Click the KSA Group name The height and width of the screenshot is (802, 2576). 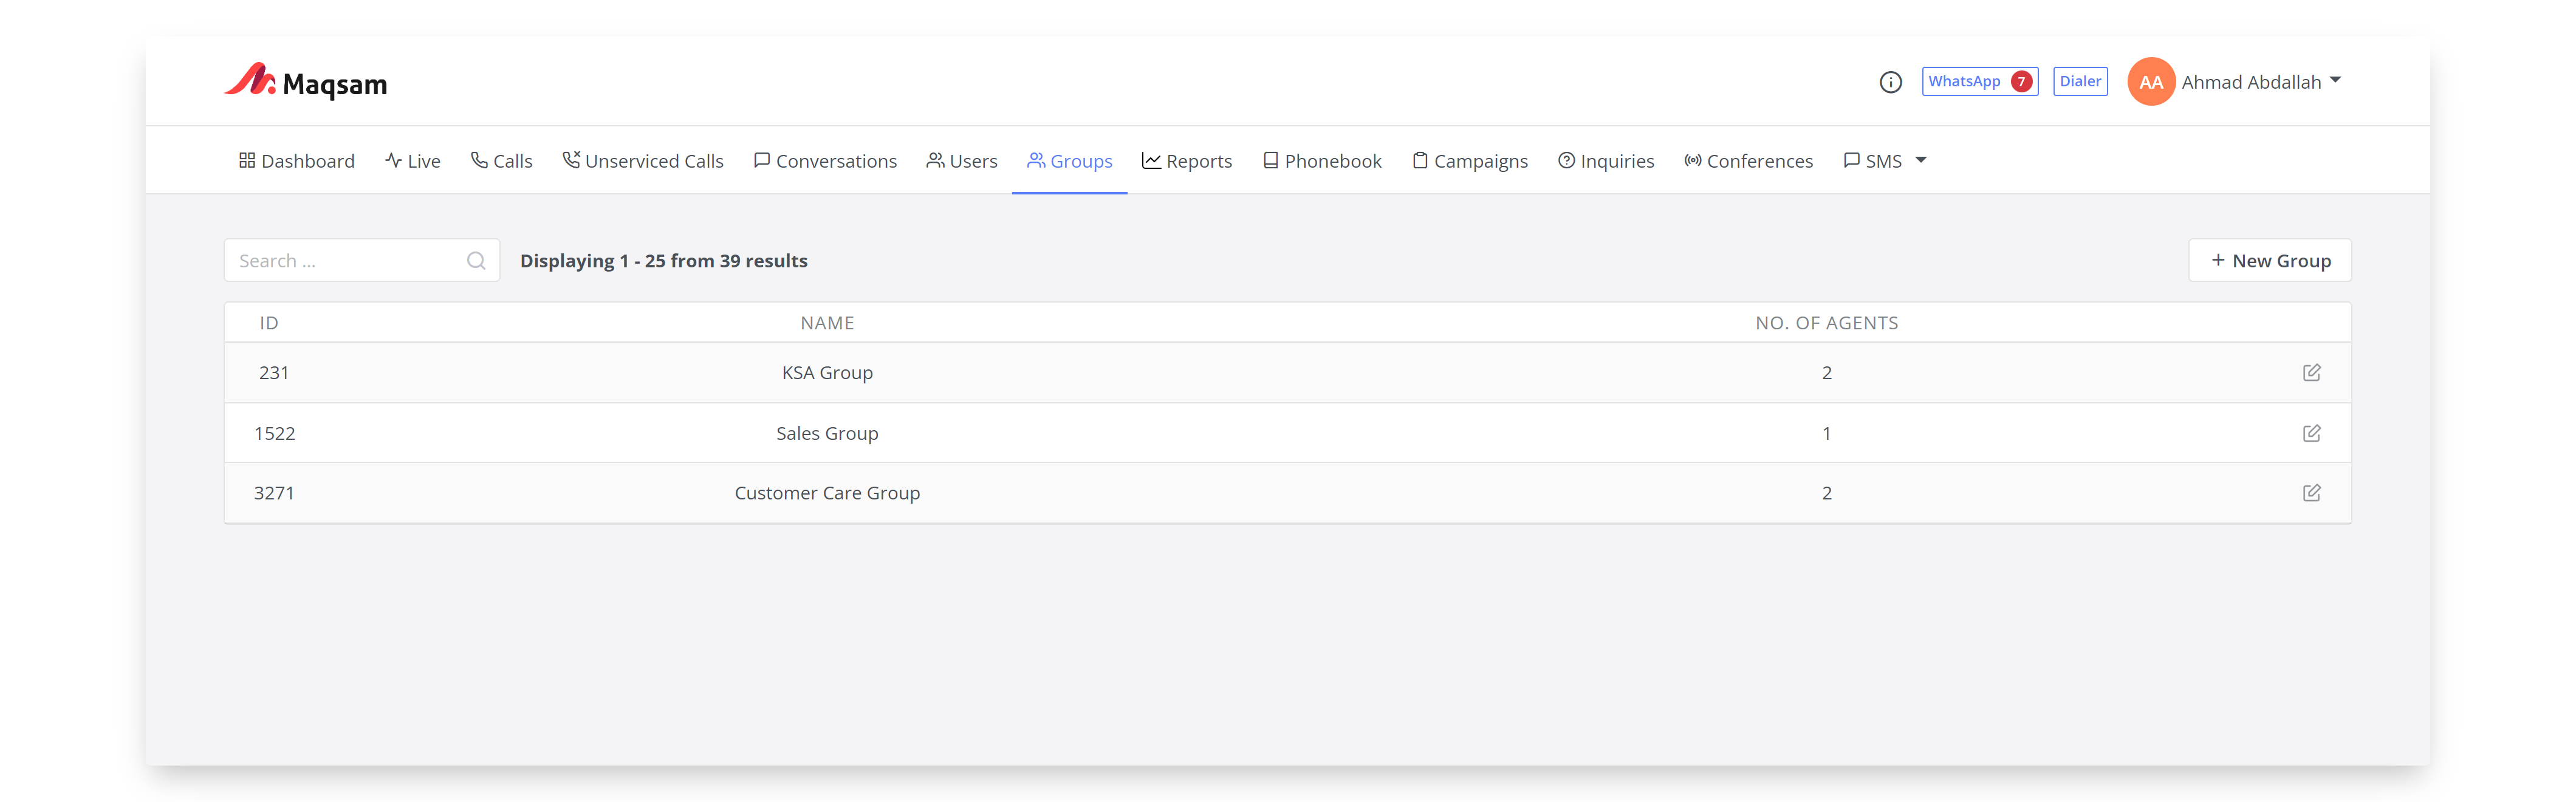[827, 372]
